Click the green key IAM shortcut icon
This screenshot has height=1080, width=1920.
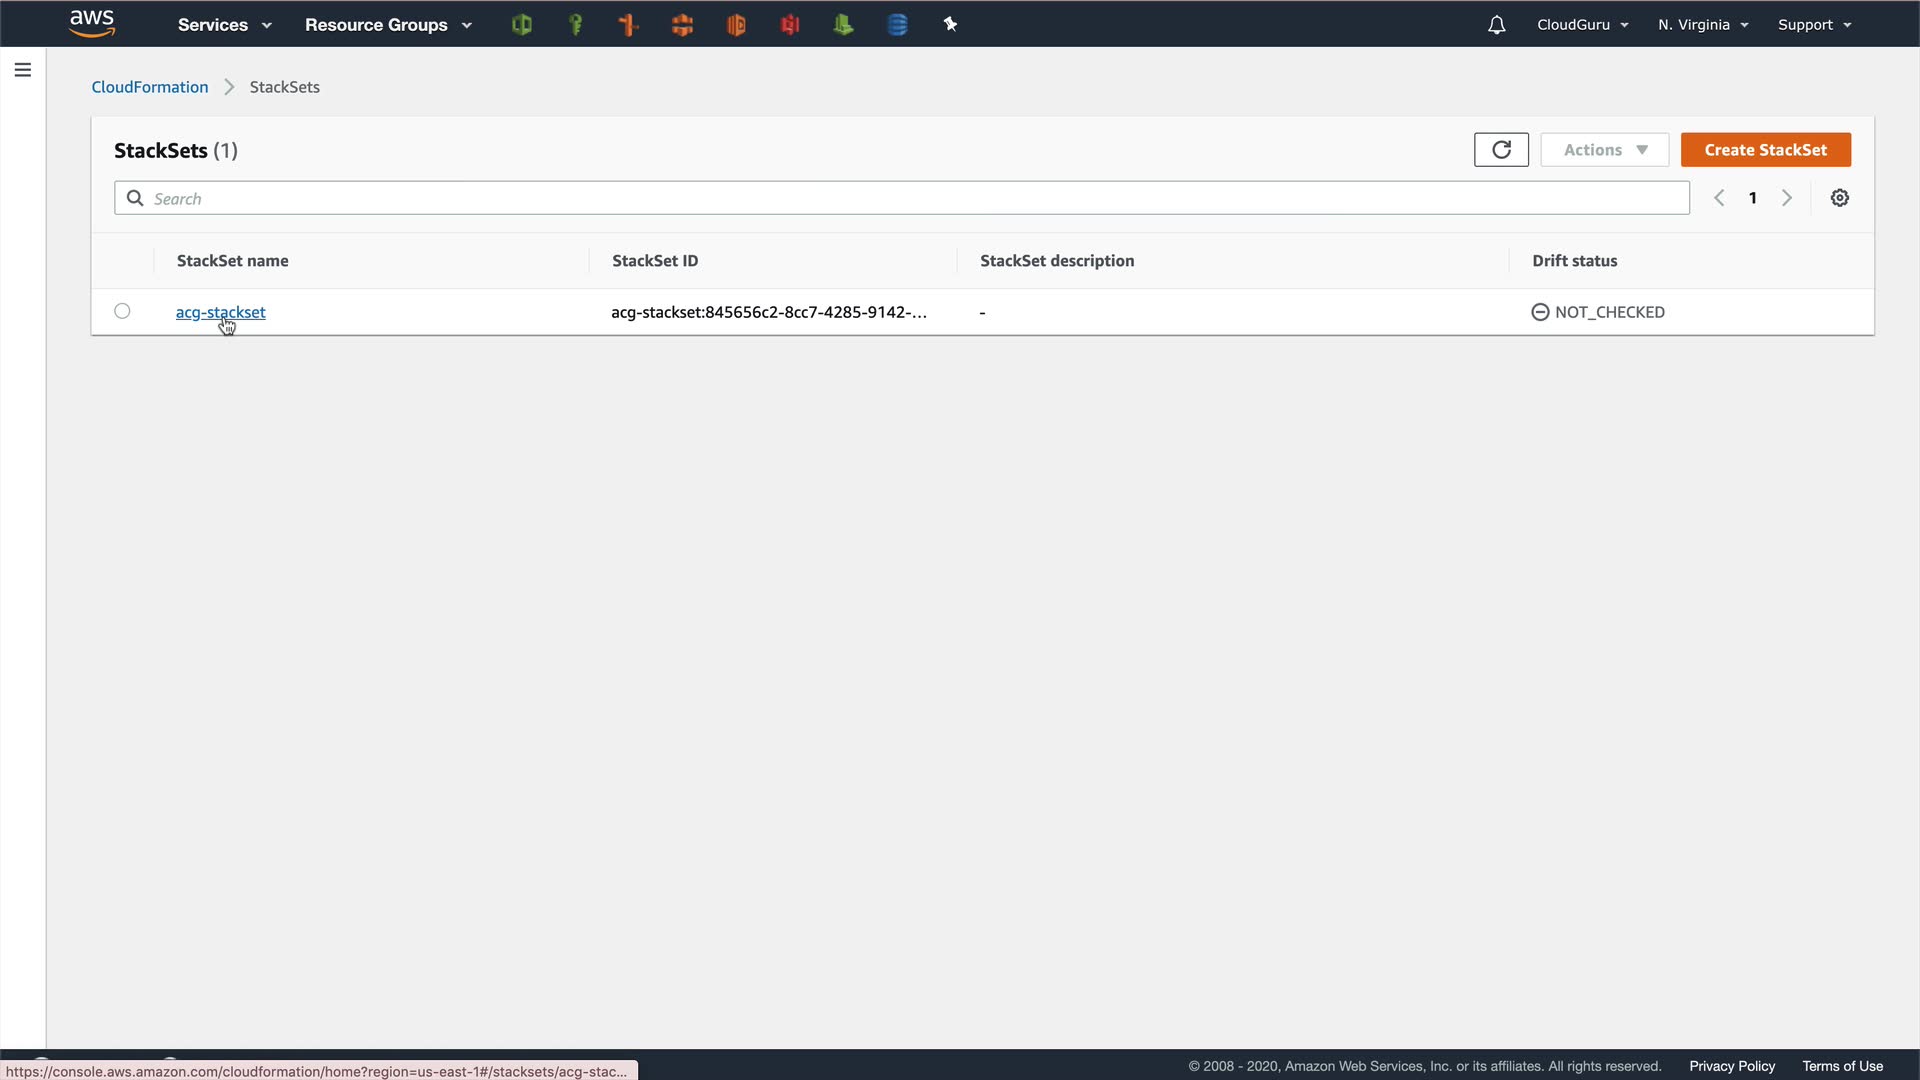(575, 25)
